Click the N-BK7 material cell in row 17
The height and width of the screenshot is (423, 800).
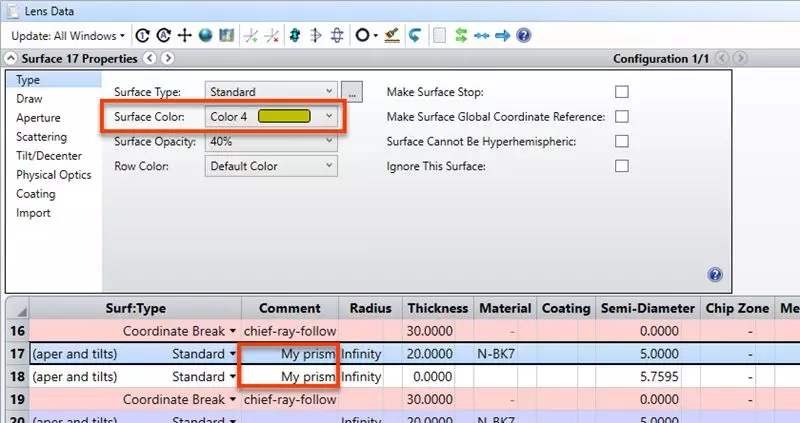(x=505, y=354)
